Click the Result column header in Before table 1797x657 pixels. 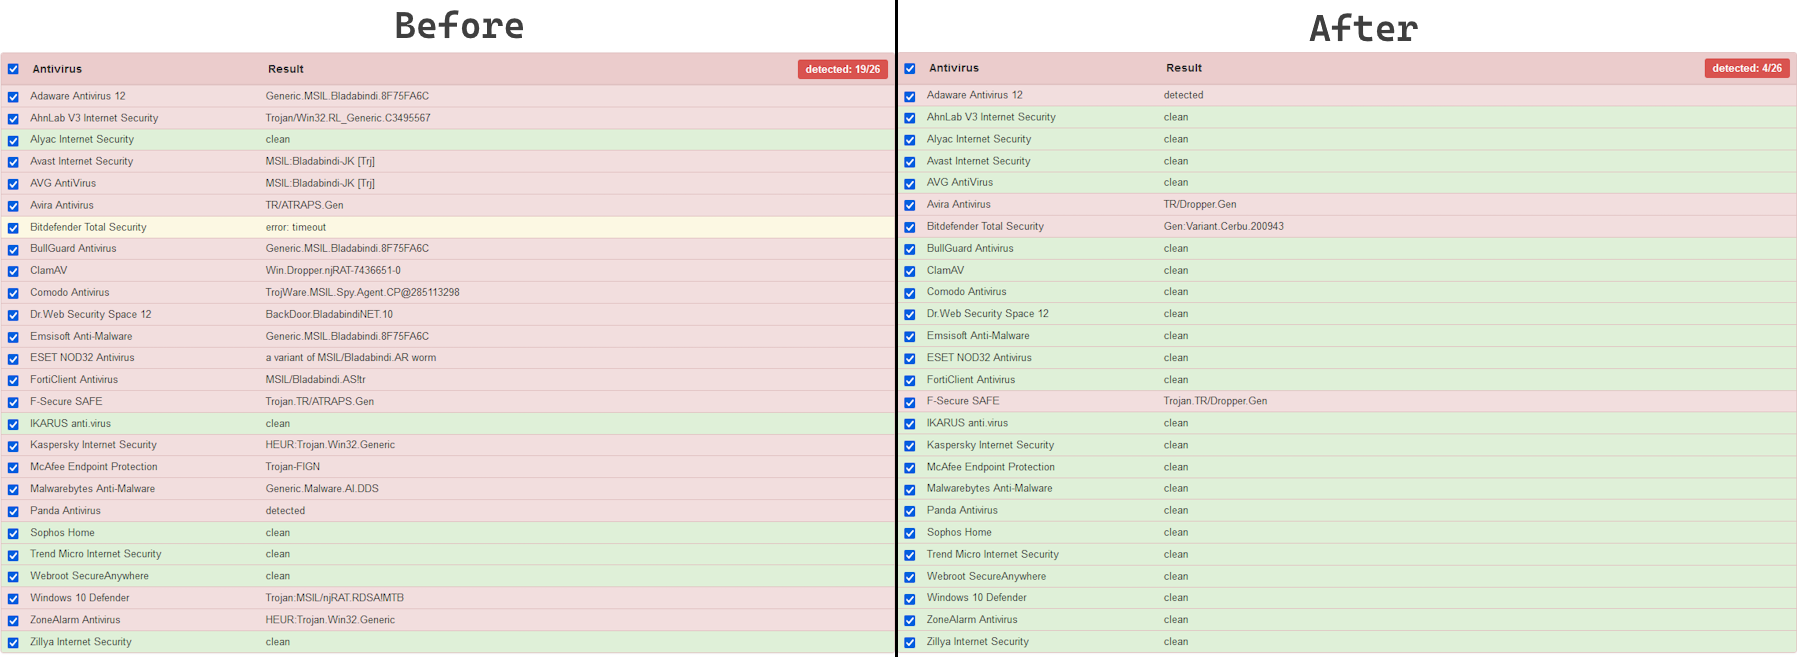286,69
